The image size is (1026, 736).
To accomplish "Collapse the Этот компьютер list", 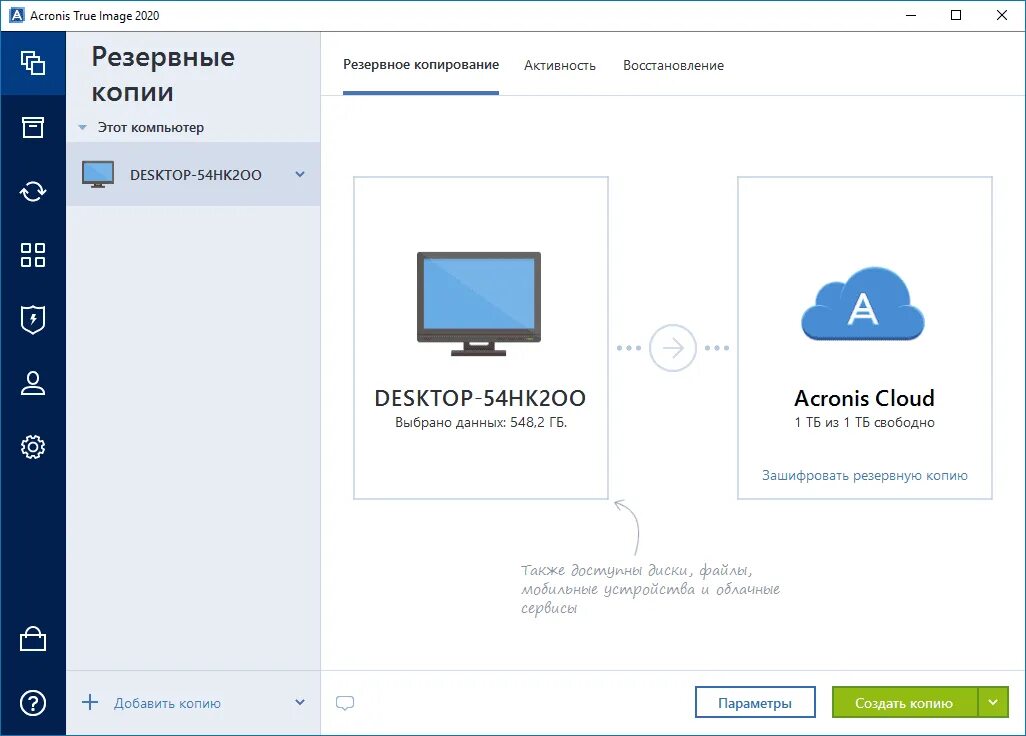I will (81, 127).
